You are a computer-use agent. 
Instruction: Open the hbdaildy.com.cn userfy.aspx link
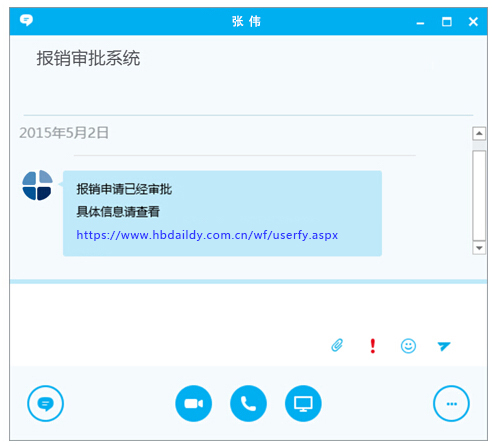[x=207, y=235]
